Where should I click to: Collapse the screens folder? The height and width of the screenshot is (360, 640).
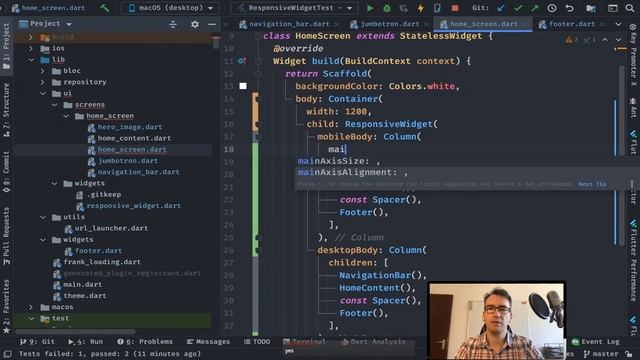54,104
